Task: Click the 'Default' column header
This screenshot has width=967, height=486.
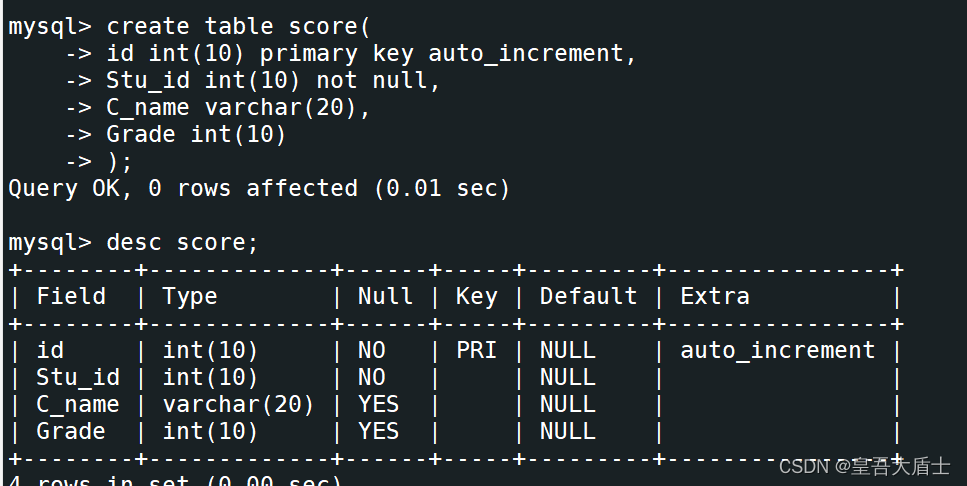Action: 588,296
